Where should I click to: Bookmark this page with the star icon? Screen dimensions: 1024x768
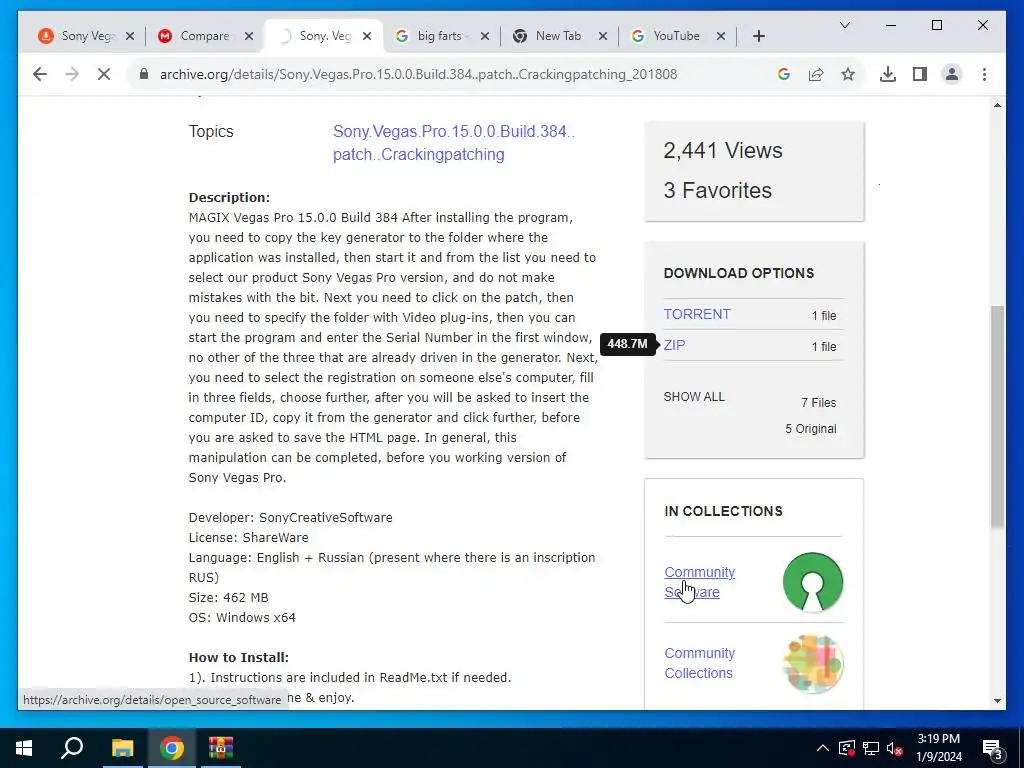848,74
